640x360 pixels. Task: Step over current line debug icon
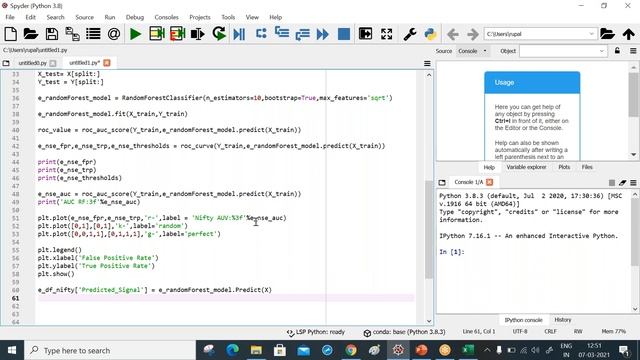coord(261,33)
